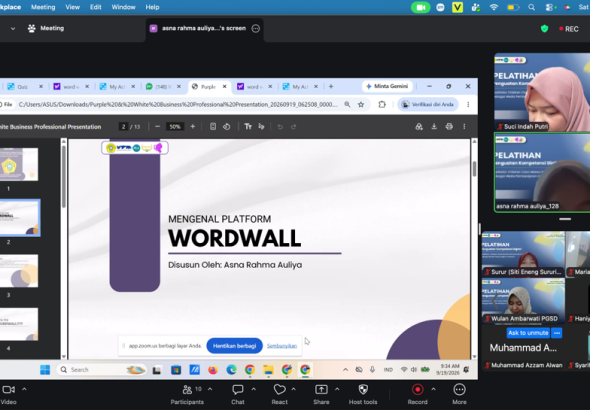The width and height of the screenshot is (590, 410).
Task: Click the PDF page number field
Action: [123, 127]
